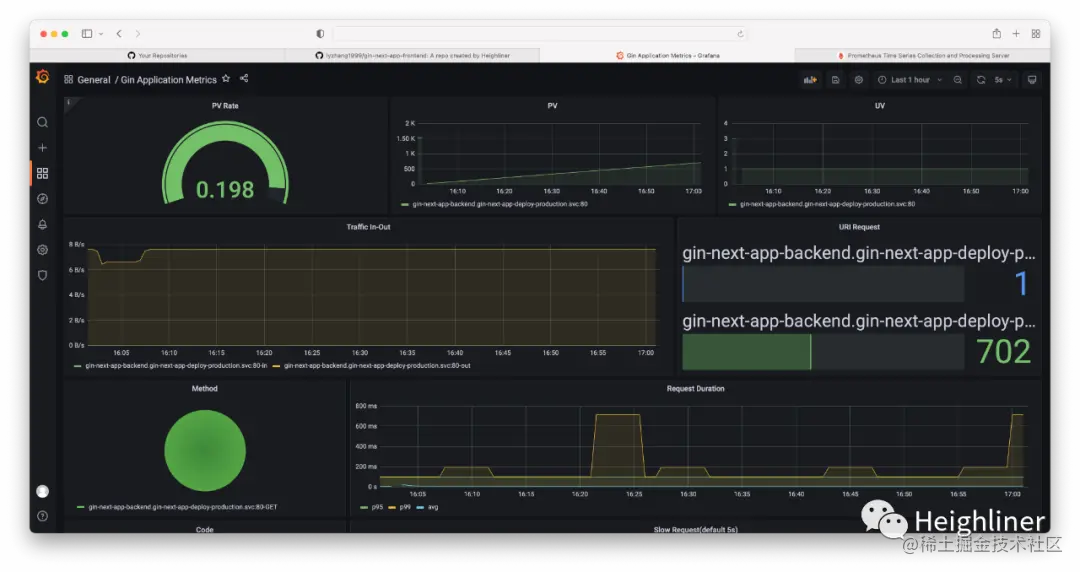Open the UV panel title menu
Screen dimensions: 1080x572
tap(880, 105)
